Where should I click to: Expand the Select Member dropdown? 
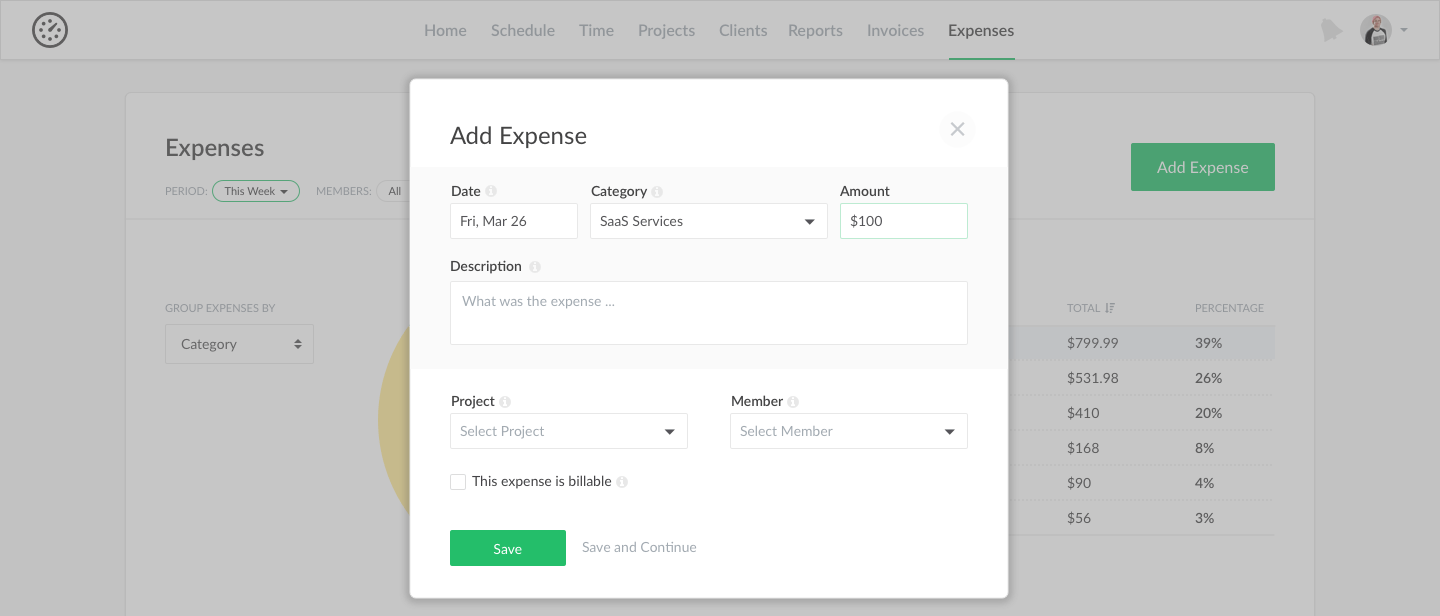click(848, 431)
